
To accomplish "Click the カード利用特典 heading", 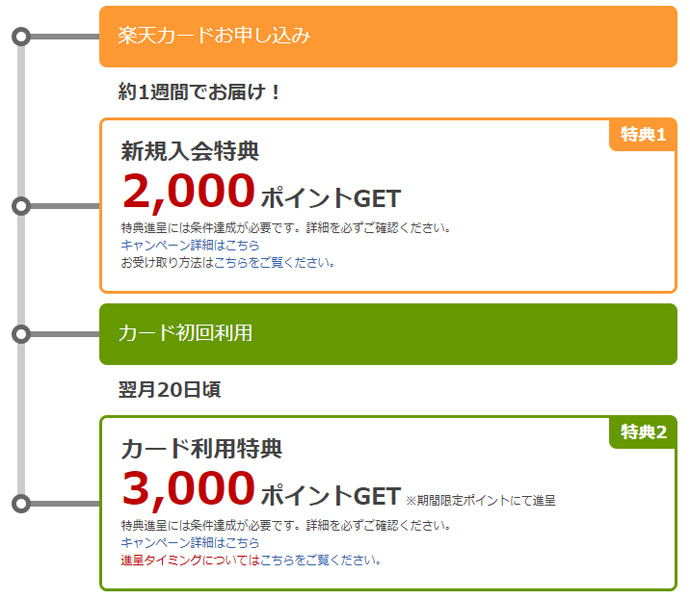I will tap(201, 449).
